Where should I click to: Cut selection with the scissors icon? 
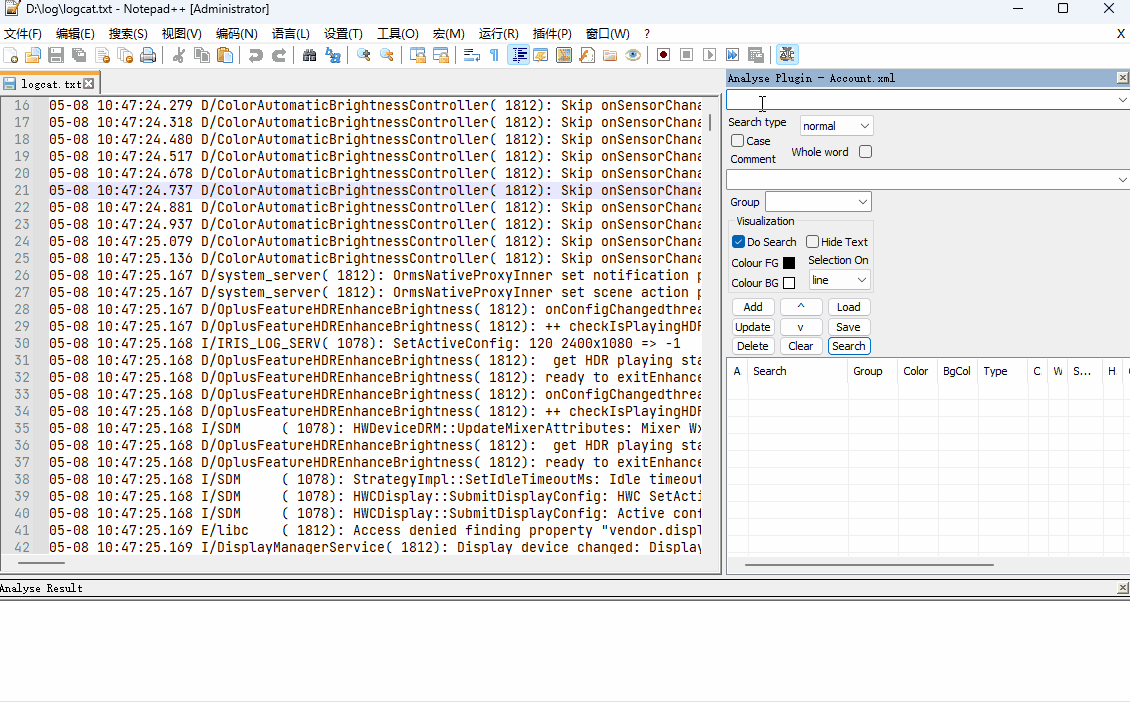[x=179, y=55]
